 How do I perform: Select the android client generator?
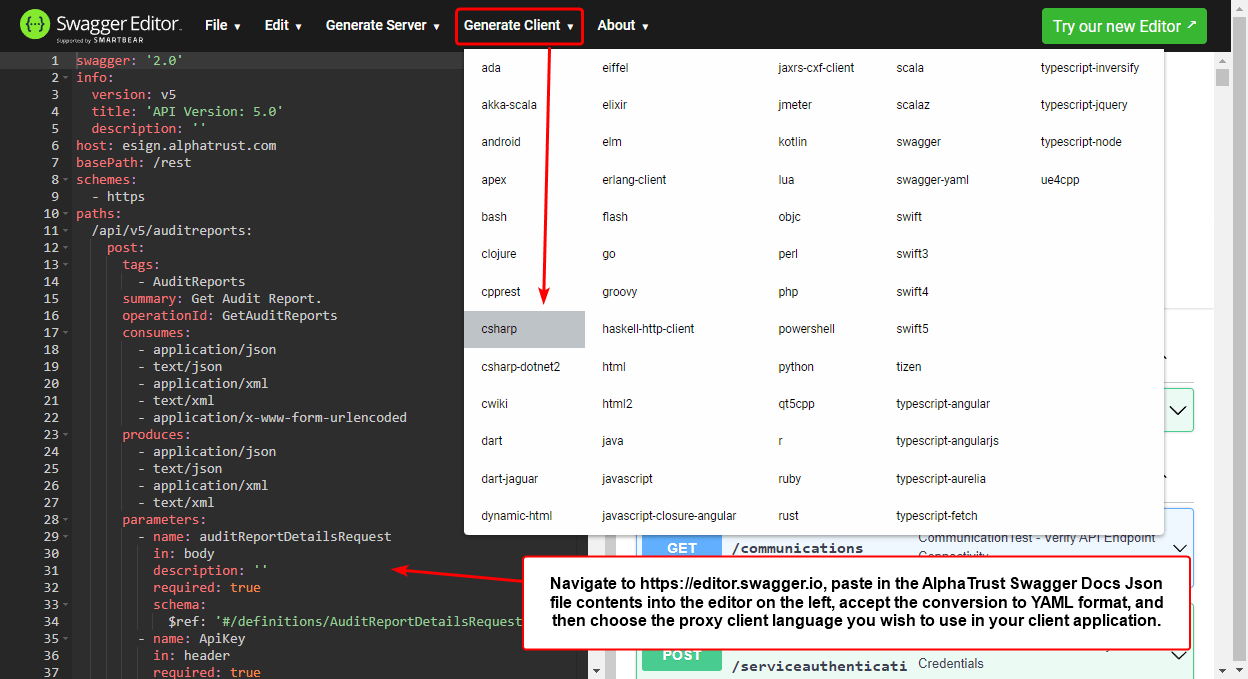tap(501, 142)
